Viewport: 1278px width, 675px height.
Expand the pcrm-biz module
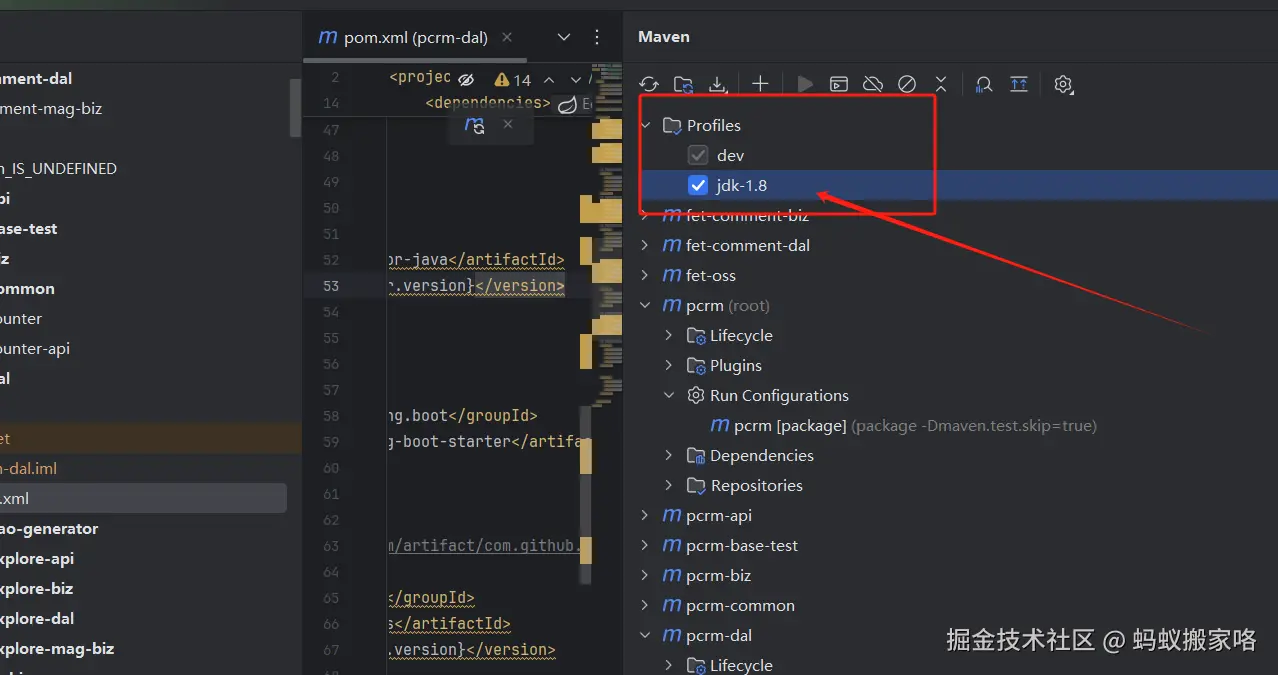click(646, 575)
